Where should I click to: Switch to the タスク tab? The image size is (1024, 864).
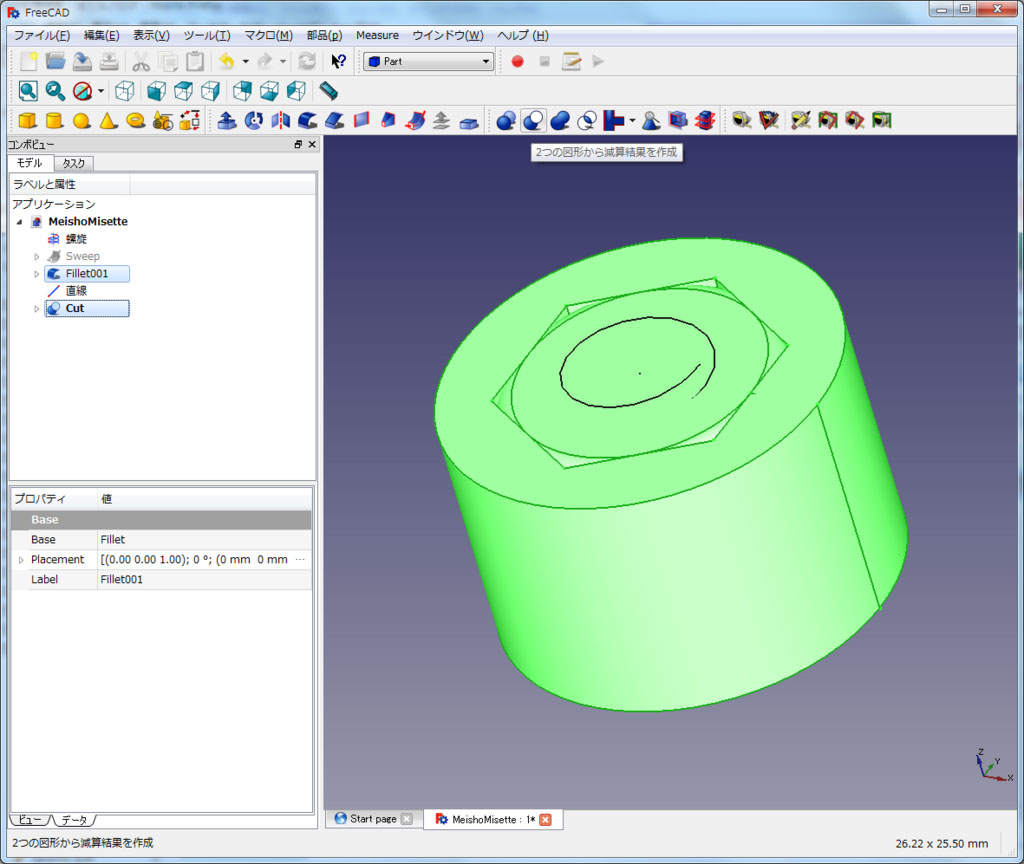pos(73,163)
